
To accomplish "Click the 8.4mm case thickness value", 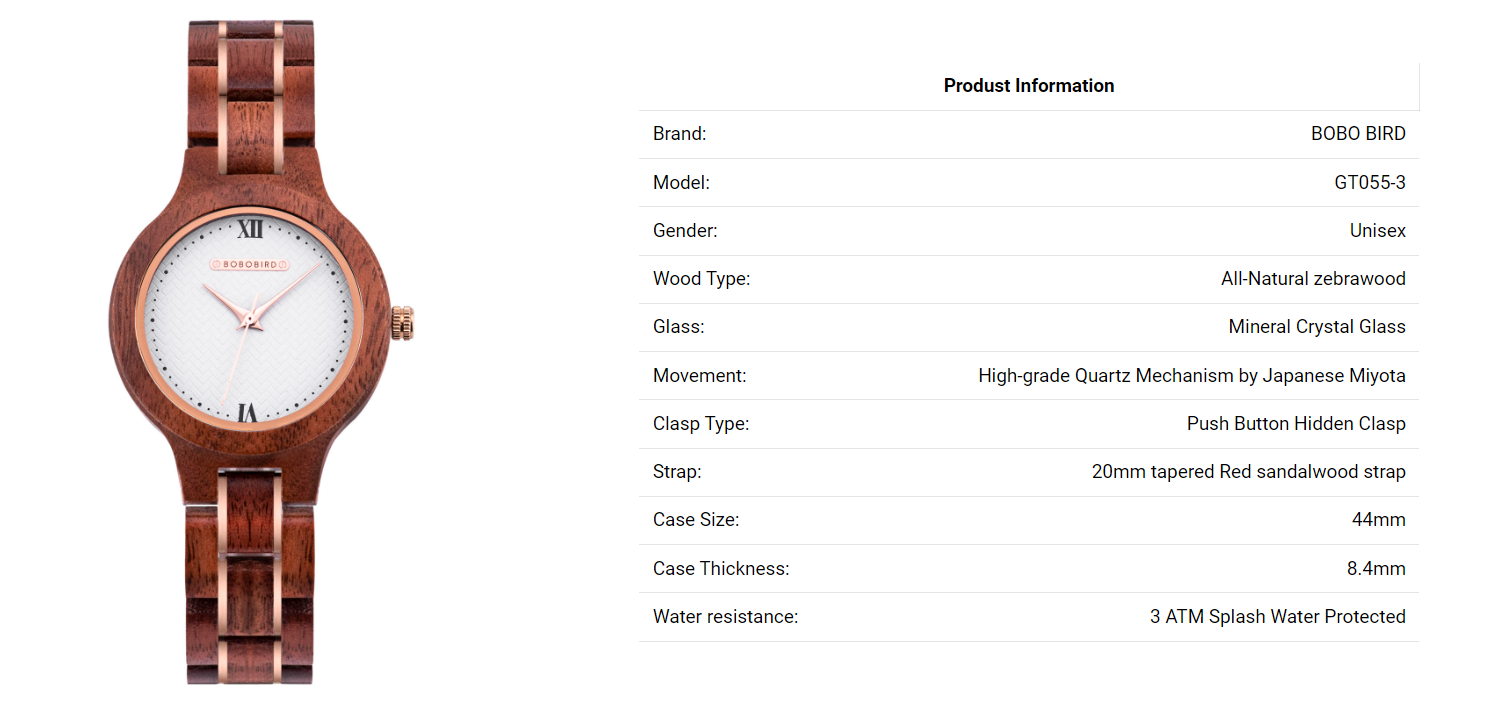I will (x=1376, y=569).
